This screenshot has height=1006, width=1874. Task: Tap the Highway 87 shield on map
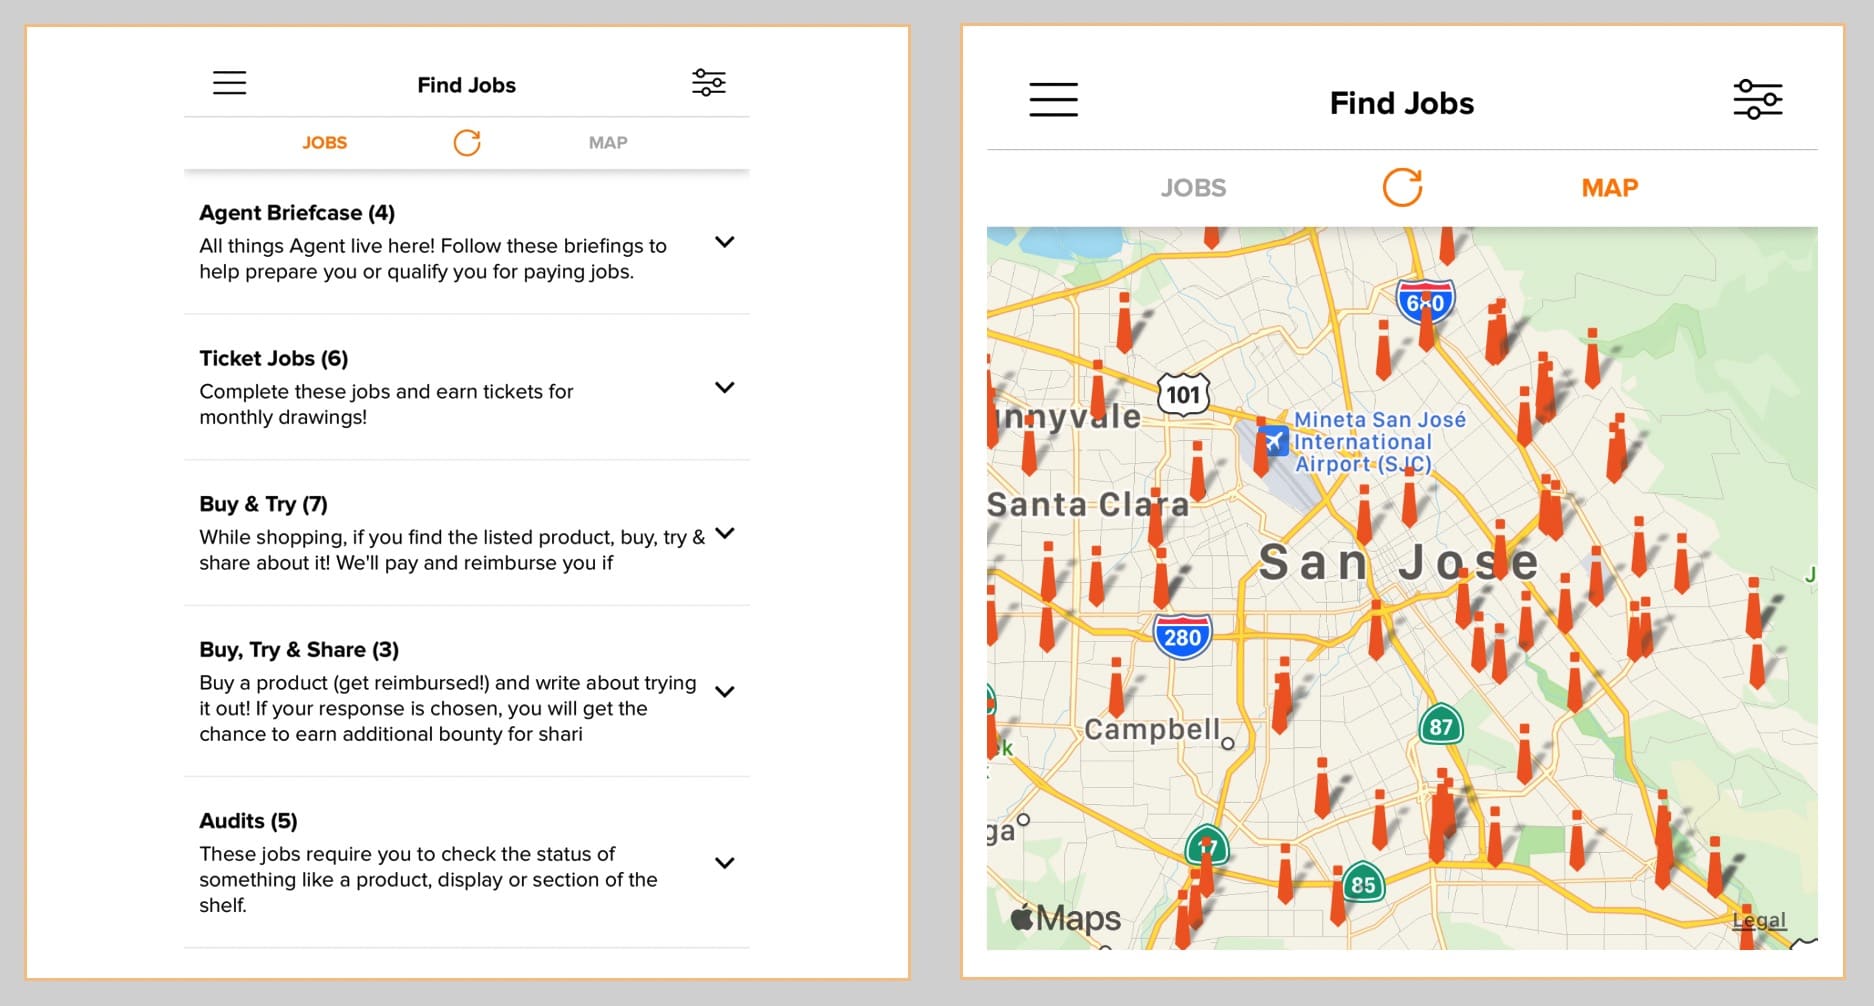pyautogui.click(x=1440, y=726)
